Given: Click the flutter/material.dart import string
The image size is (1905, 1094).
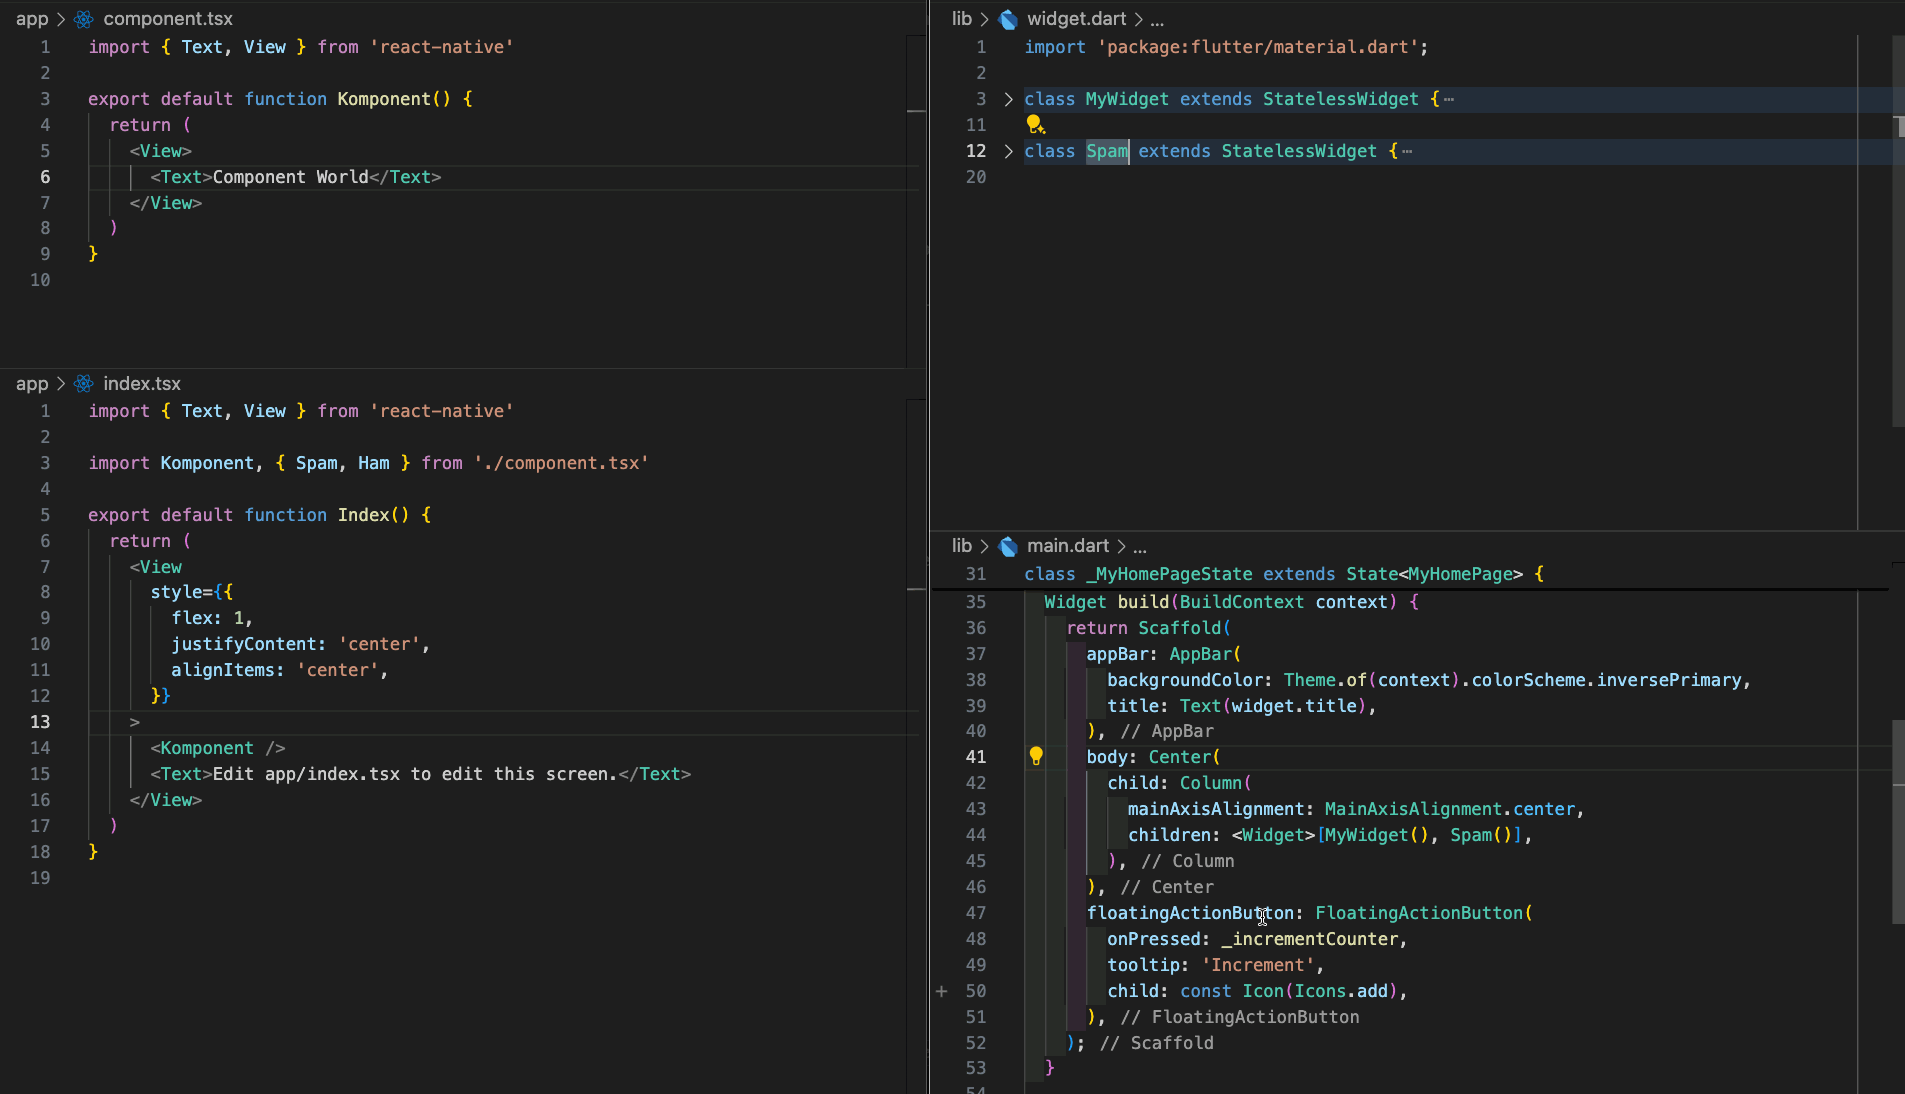Looking at the screenshot, I should coord(1258,47).
